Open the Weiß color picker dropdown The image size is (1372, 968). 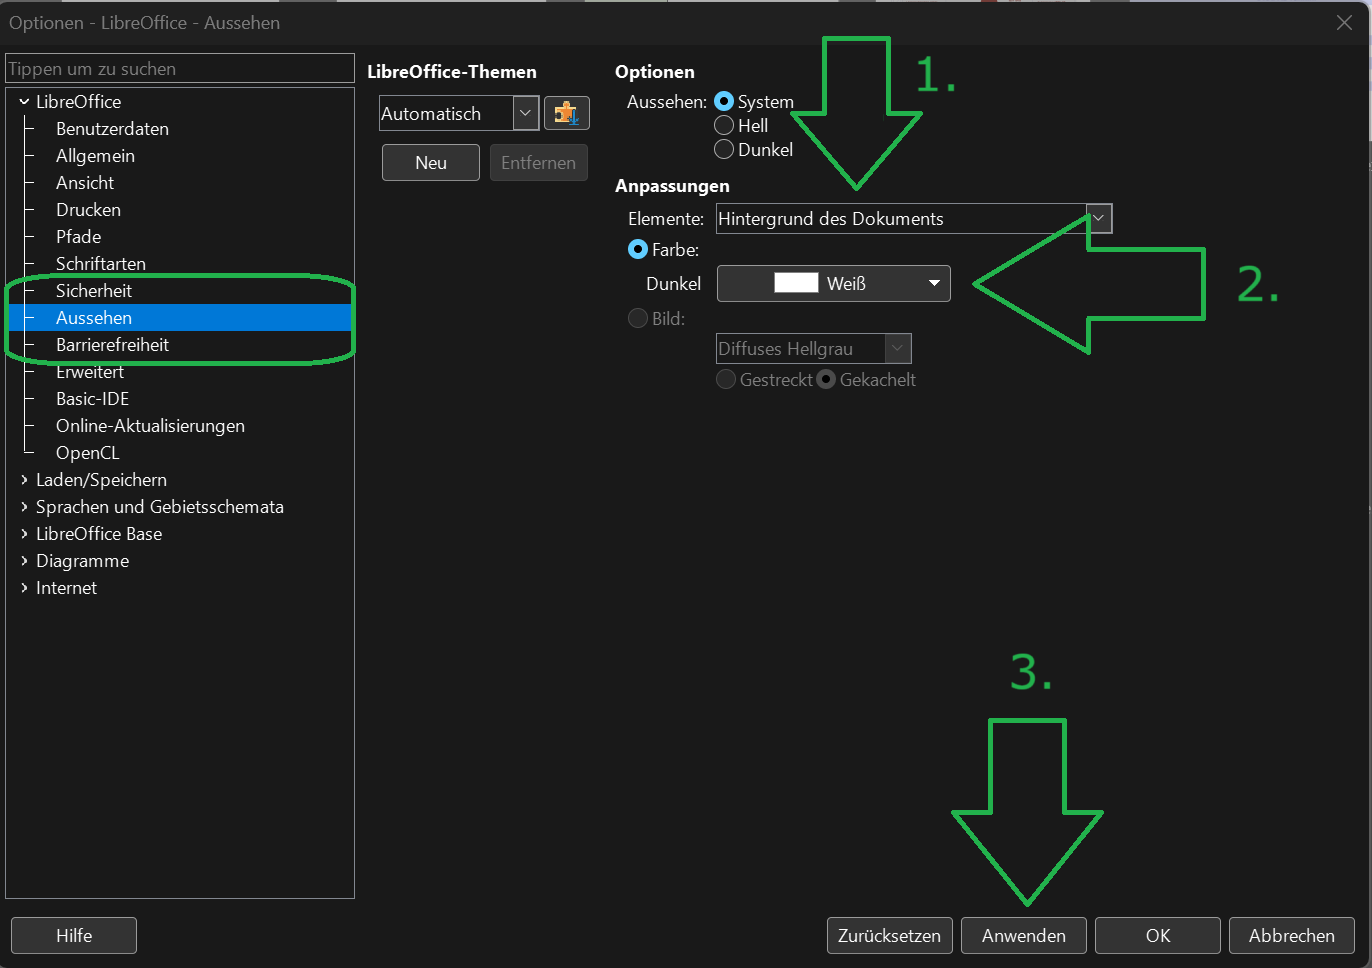point(834,284)
